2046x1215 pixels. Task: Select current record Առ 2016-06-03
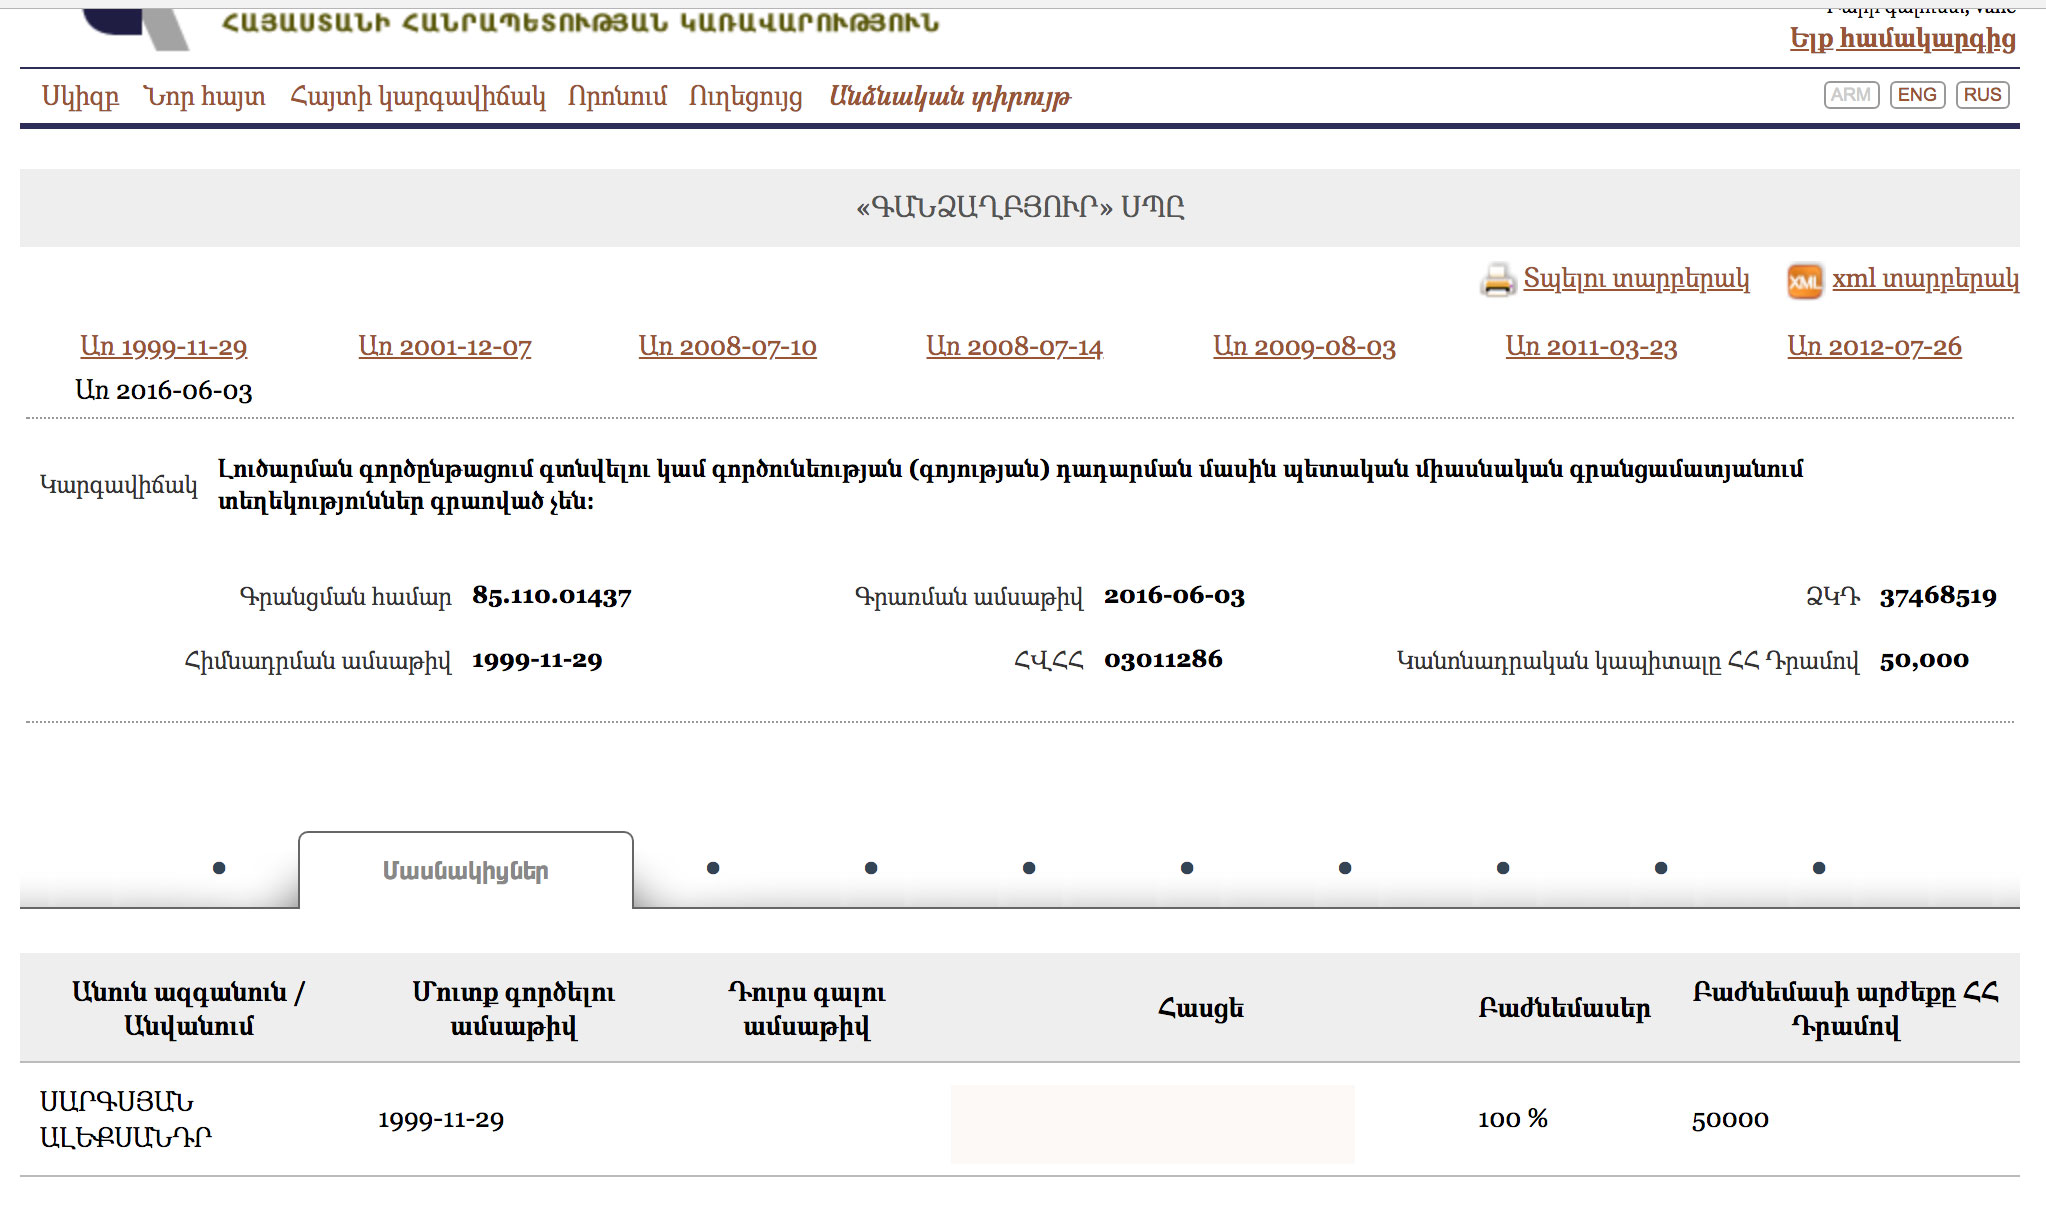point(164,391)
